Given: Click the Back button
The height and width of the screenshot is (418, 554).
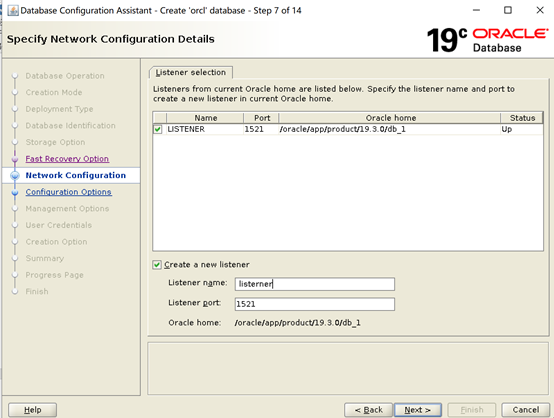Looking at the screenshot, I should 368,410.
